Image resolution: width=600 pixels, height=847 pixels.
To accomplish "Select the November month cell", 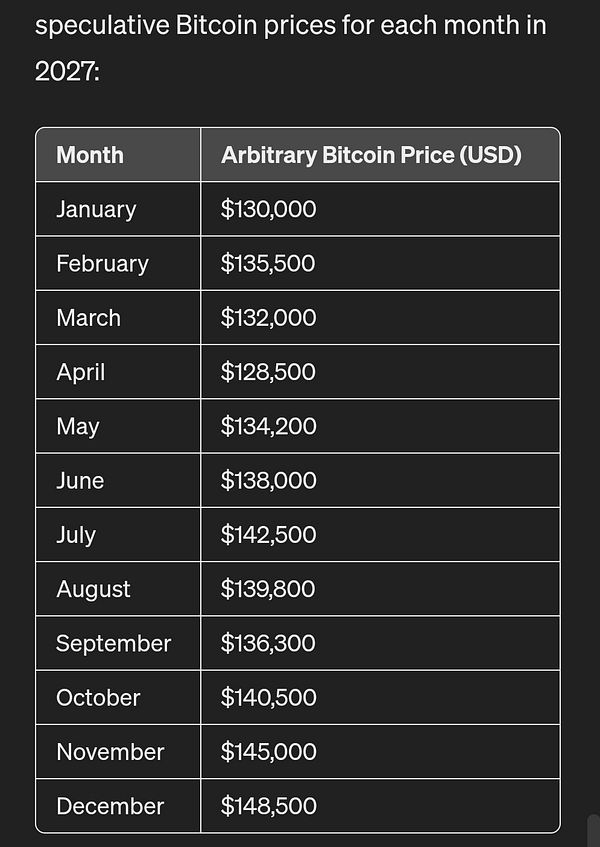I will click(x=110, y=751).
